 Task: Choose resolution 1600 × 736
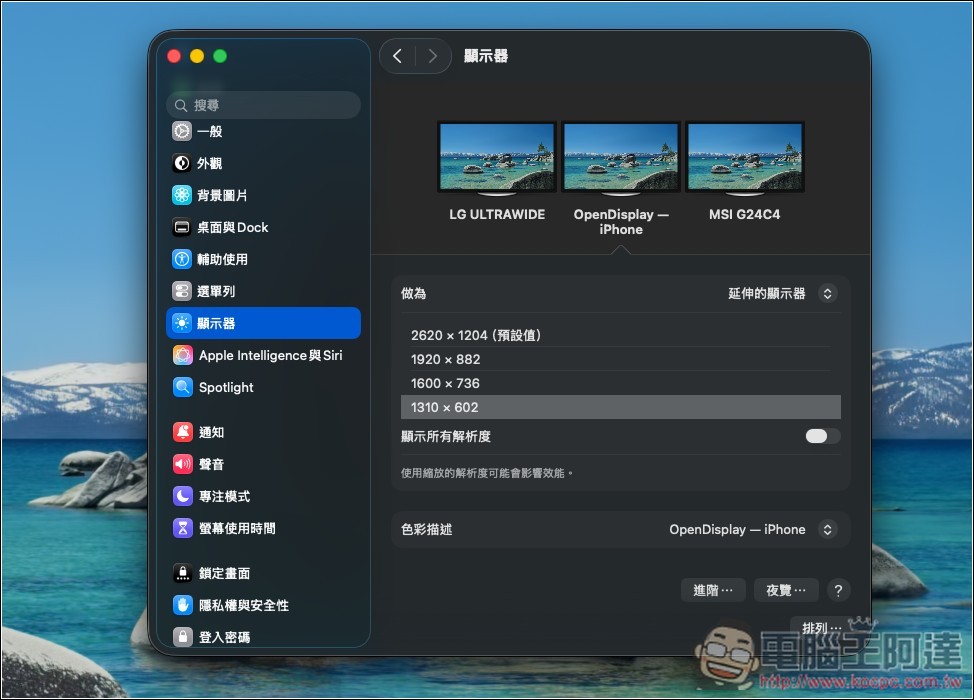621,383
